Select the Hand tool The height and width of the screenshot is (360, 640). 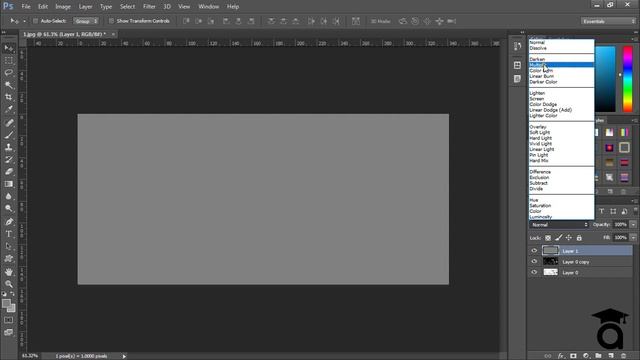9,272
